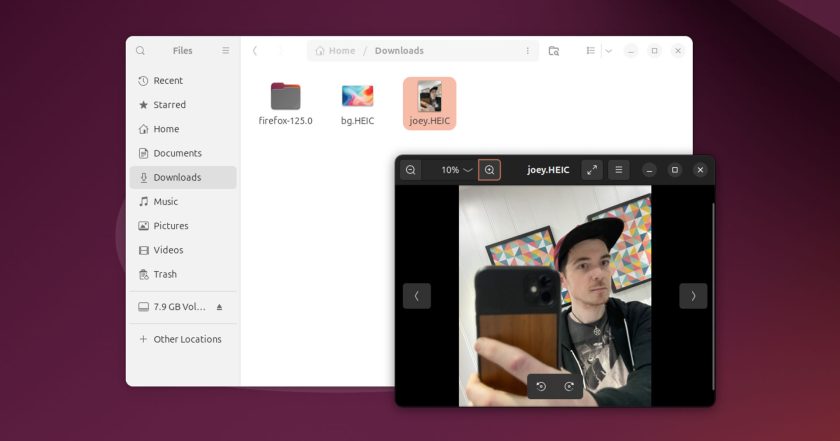840x441 pixels.
Task: Open the 10% zoom level dropdown
Action: [x=456, y=170]
